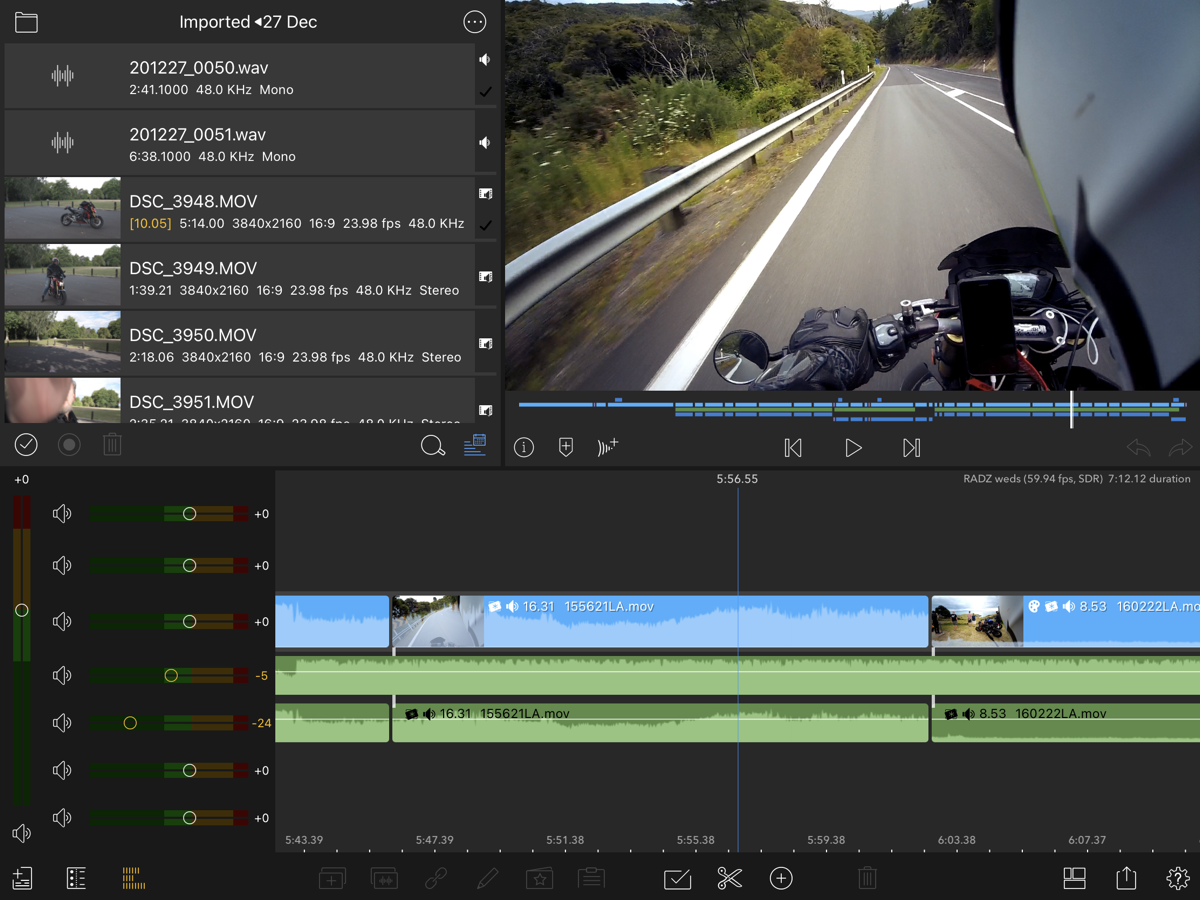The width and height of the screenshot is (1200, 900).
Task: Click the timeline ruler at 5:51.38
Action: pos(565,840)
